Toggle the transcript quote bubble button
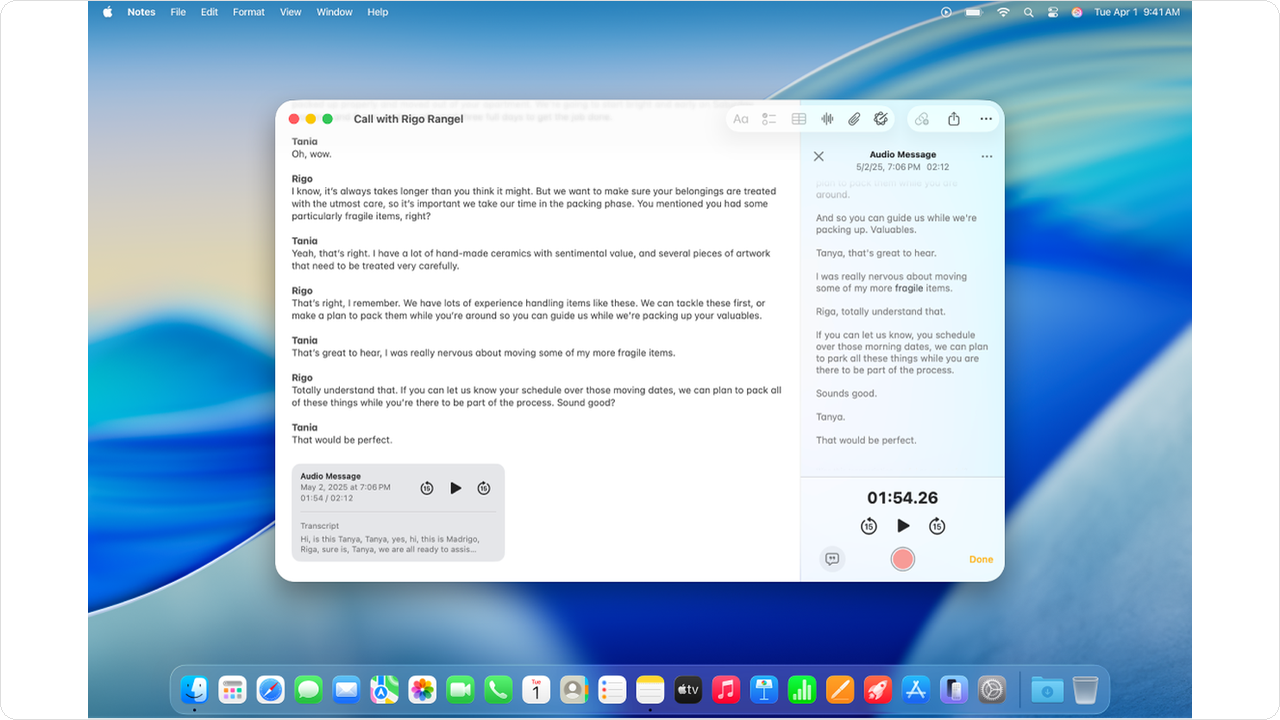 832,559
